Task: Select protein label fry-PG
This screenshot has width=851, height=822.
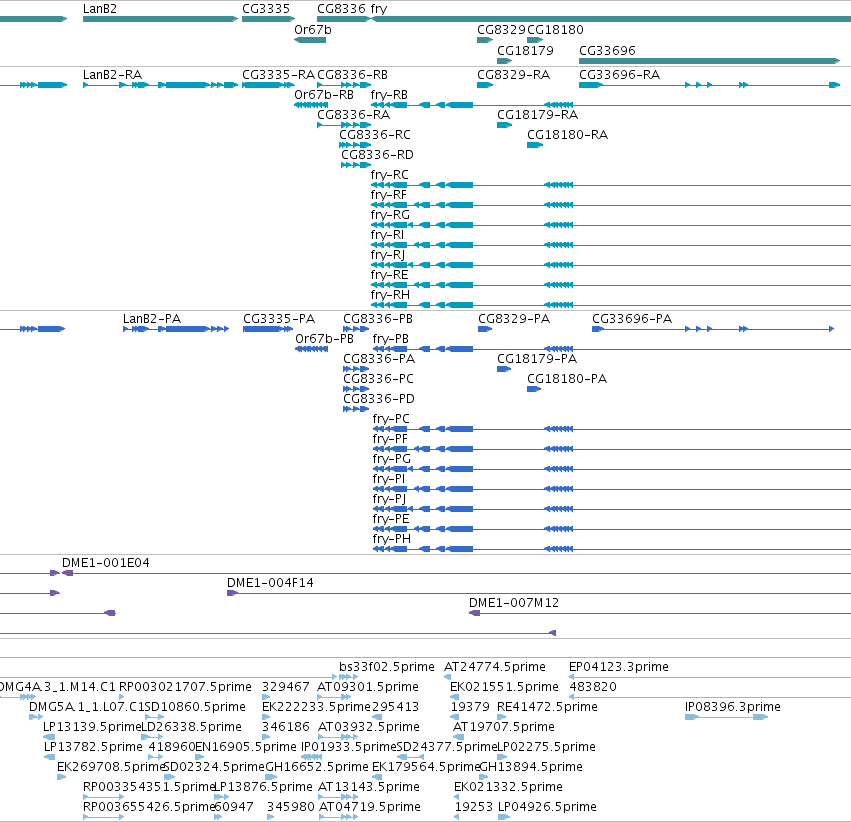Action: (x=392, y=459)
